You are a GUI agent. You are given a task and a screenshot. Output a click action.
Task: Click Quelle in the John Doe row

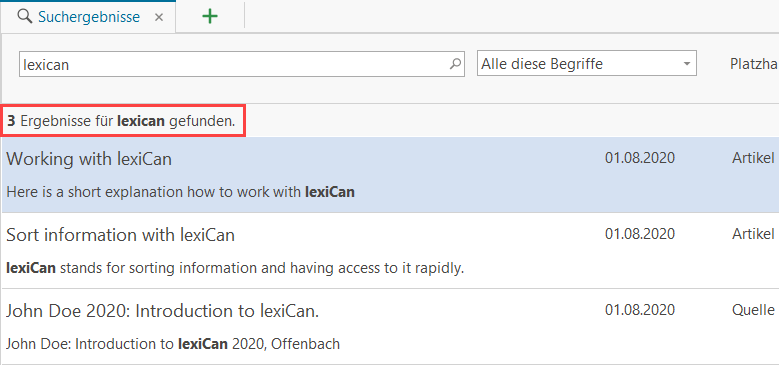pos(753,310)
